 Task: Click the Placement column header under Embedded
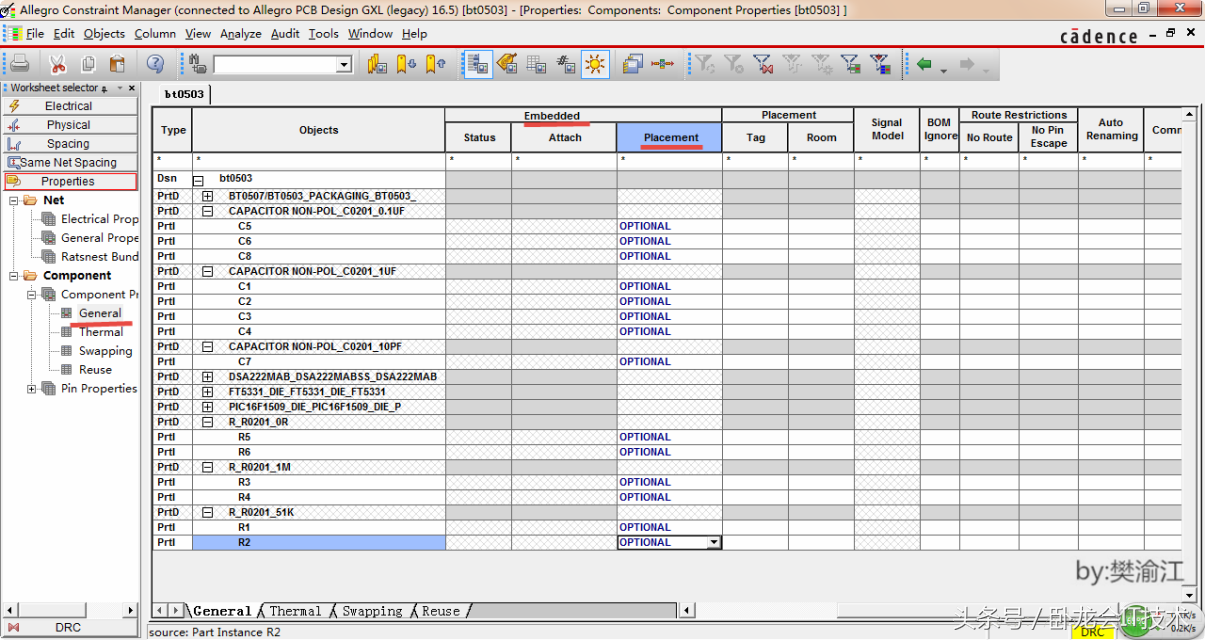[x=671, y=138]
